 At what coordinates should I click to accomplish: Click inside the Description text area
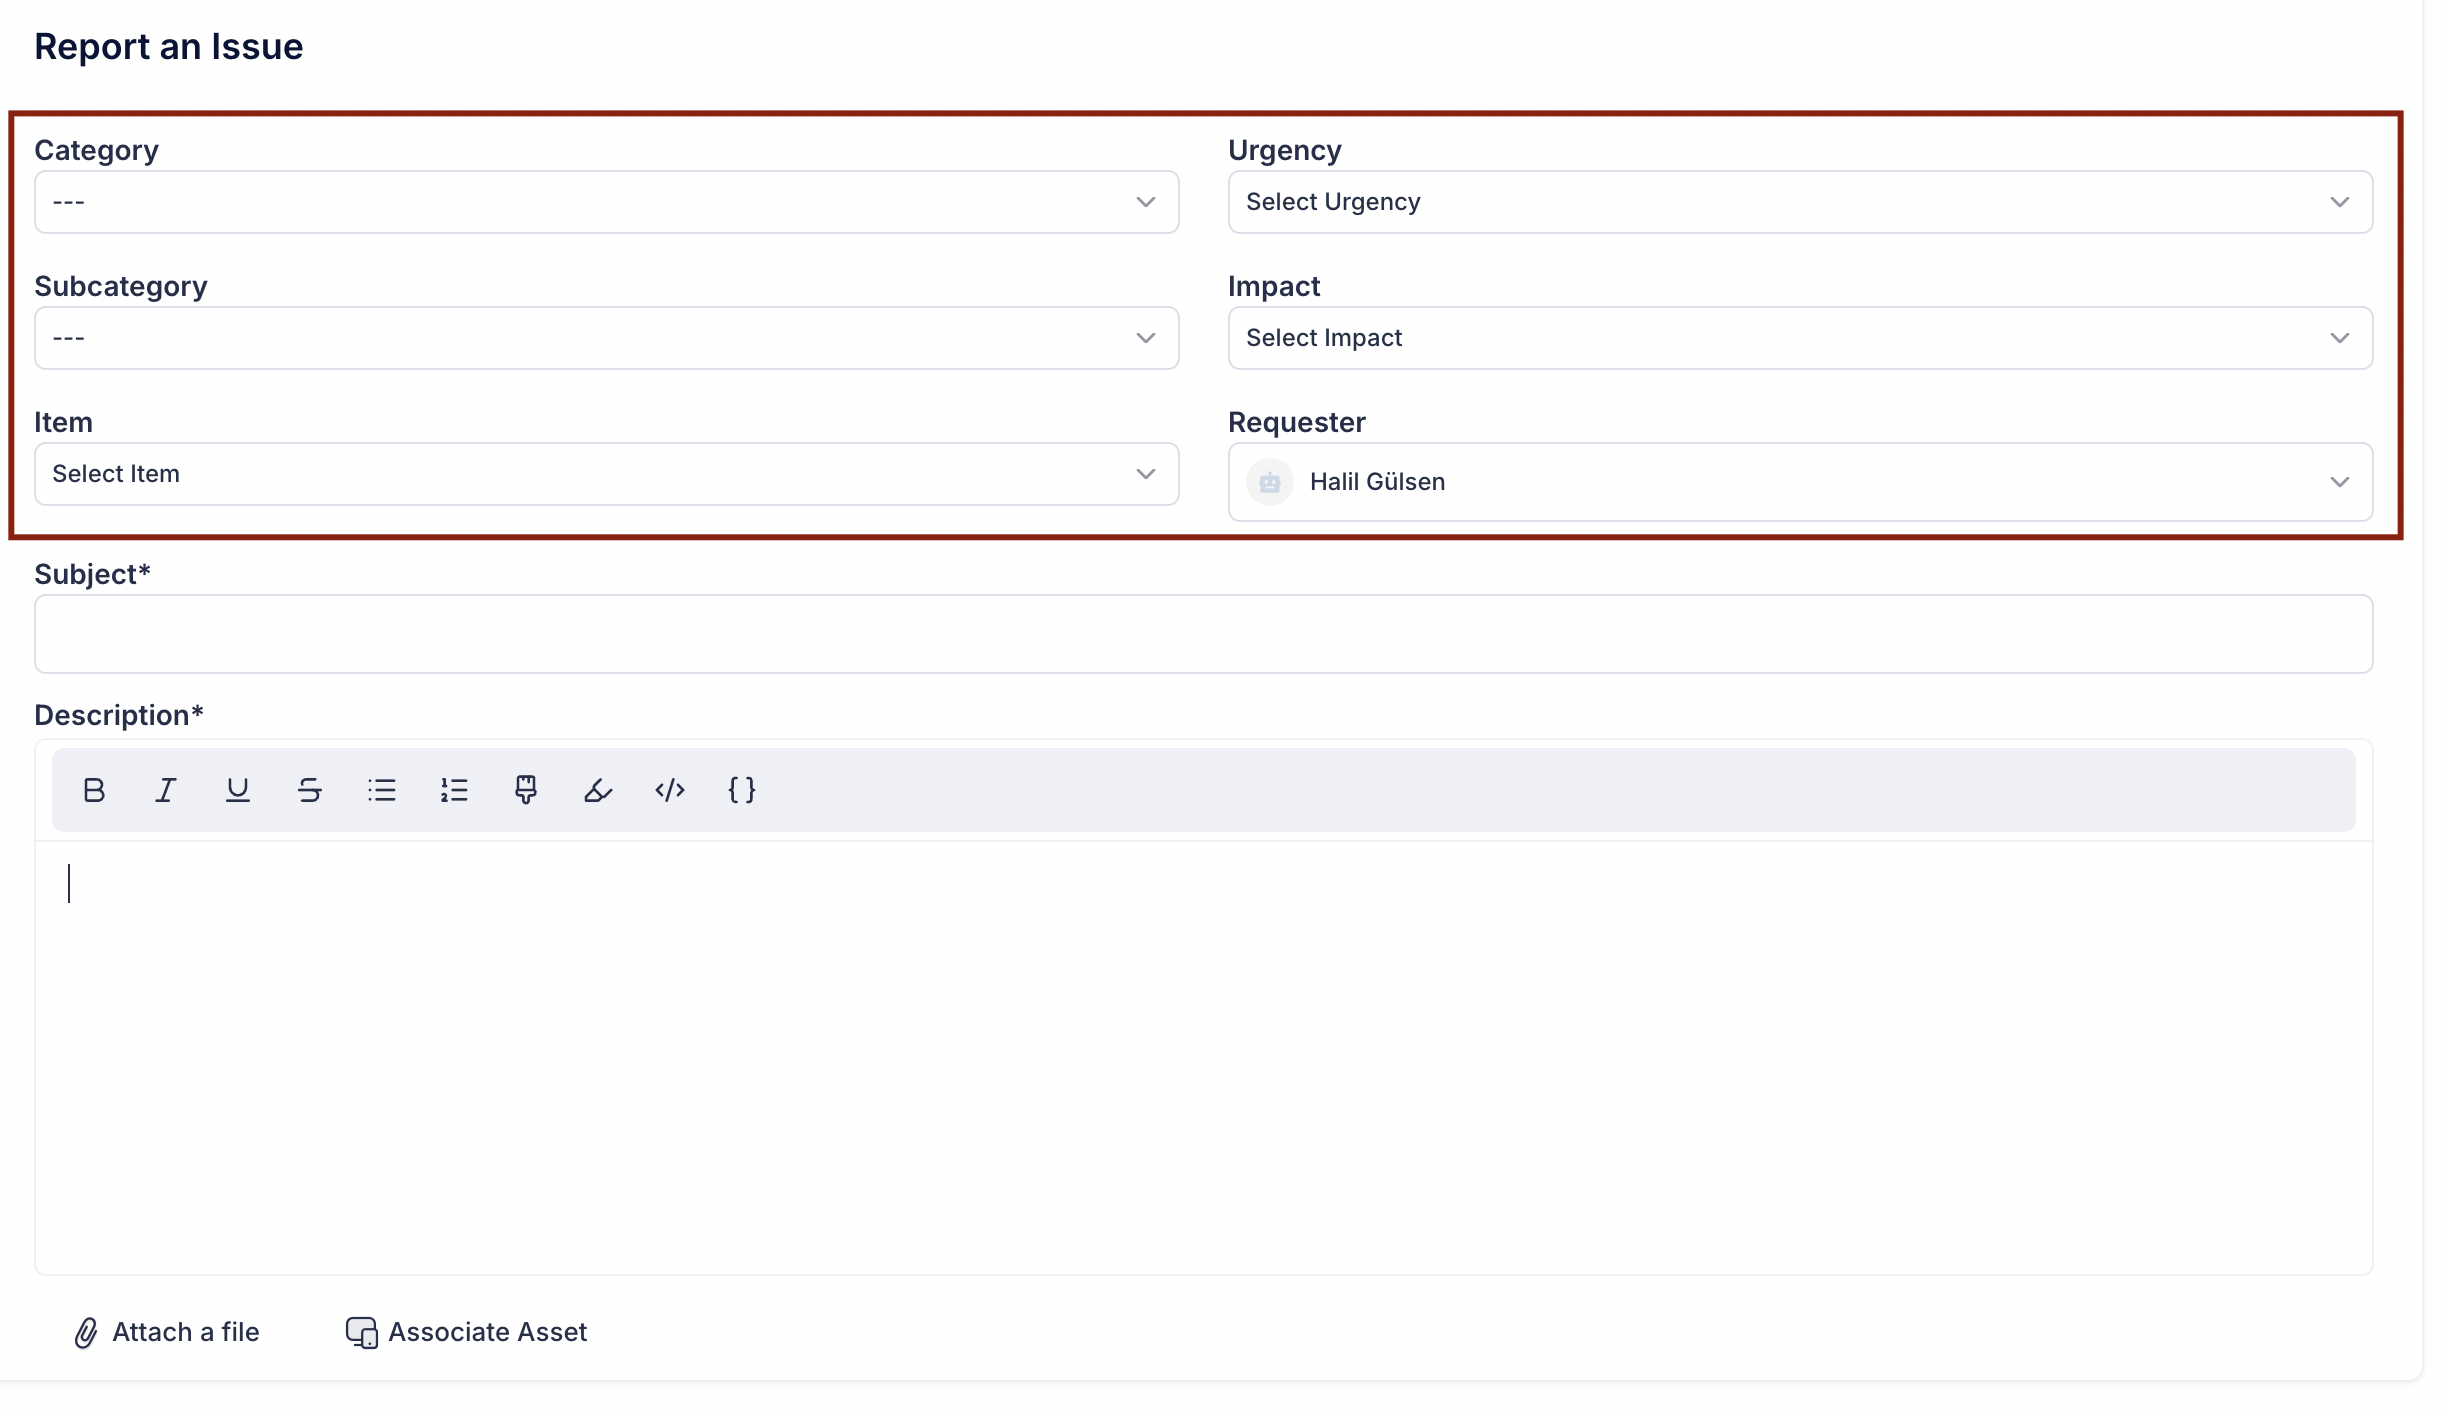[x=1203, y=1056]
